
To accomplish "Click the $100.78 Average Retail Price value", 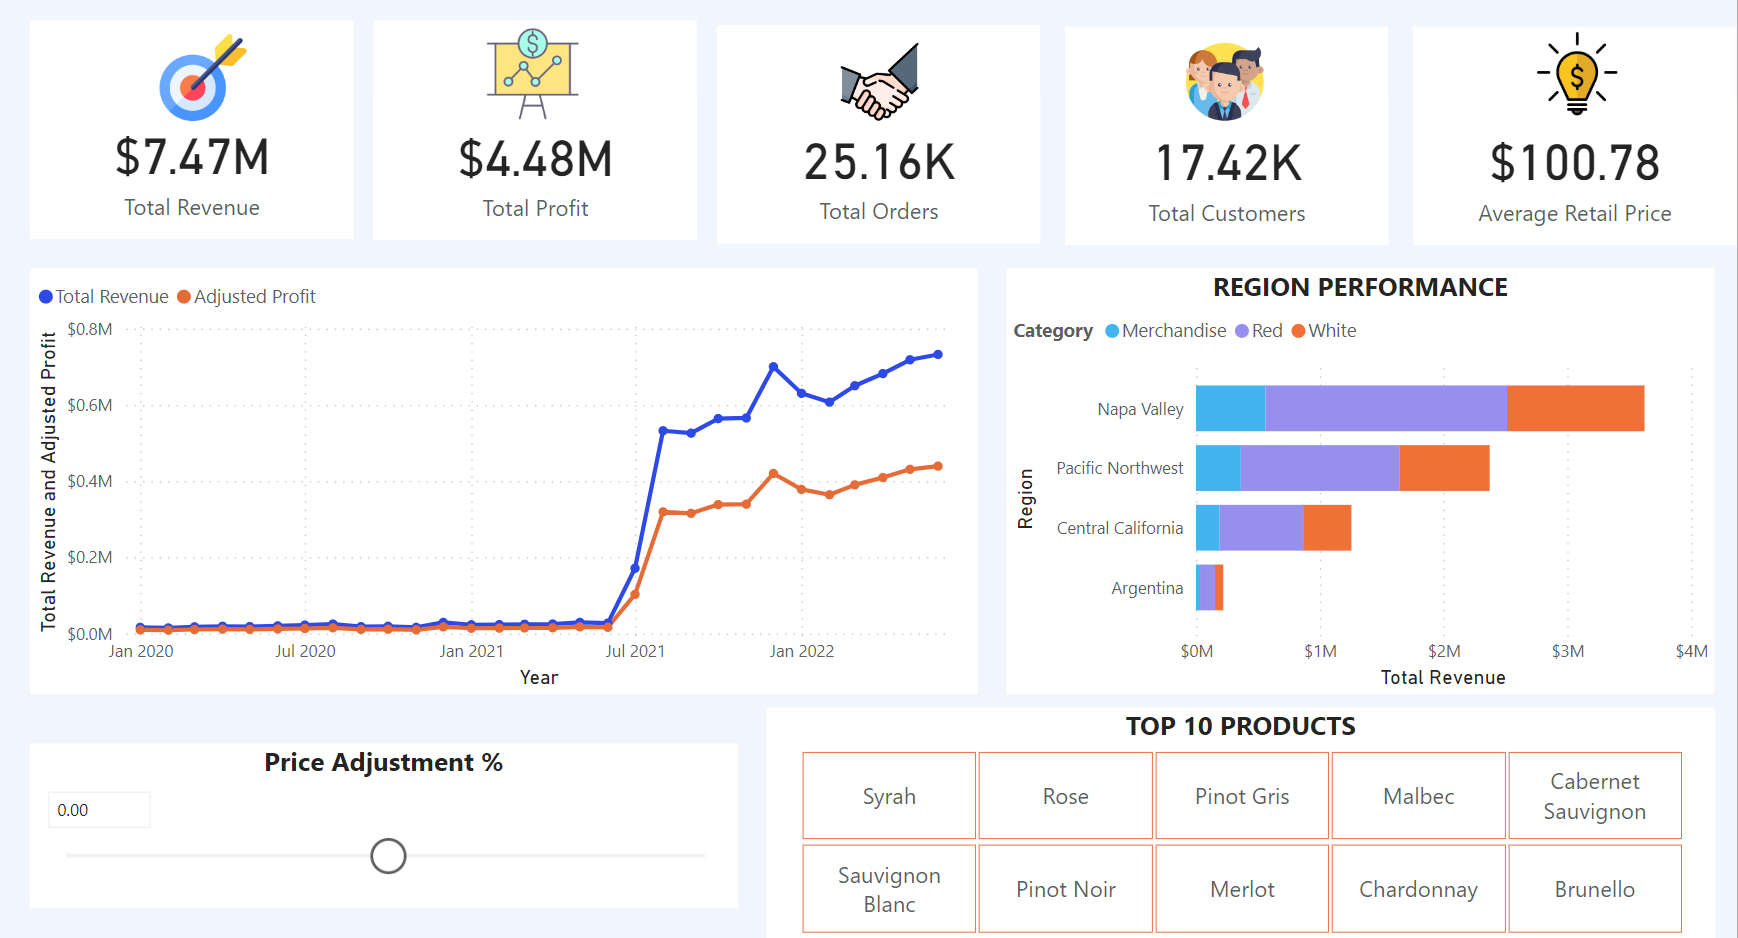I will pyautogui.click(x=1575, y=163).
